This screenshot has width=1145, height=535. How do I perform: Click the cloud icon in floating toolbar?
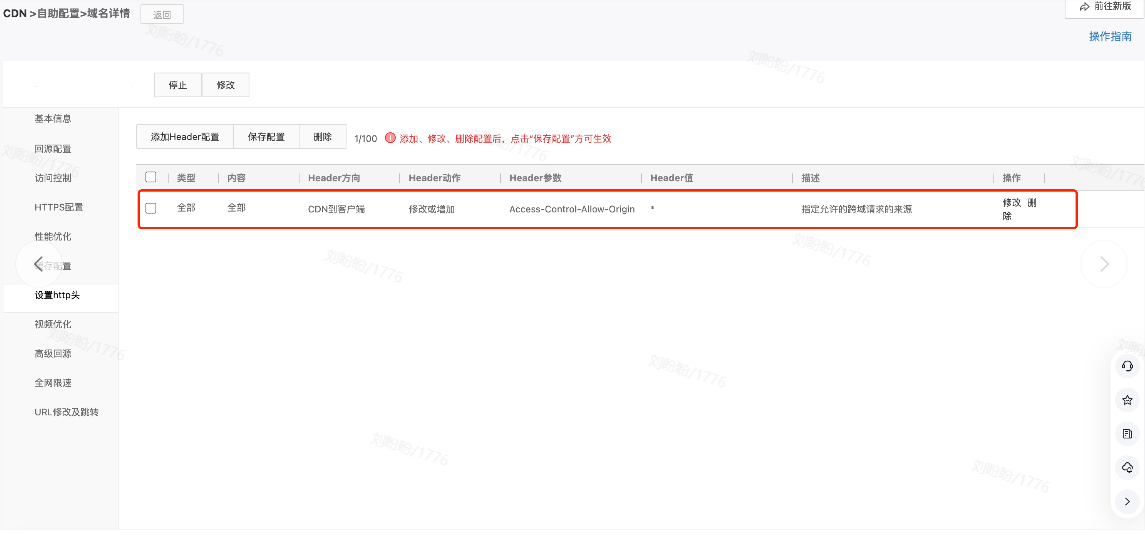pyautogui.click(x=1127, y=468)
